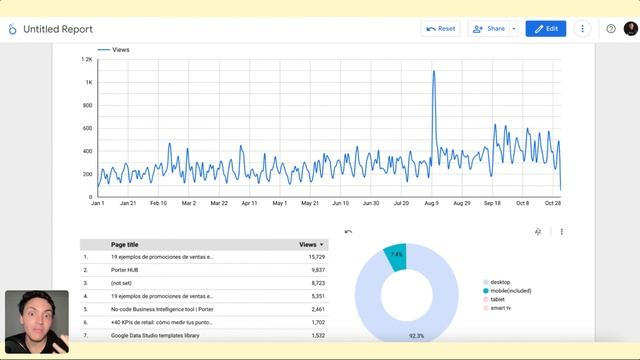The image size is (640, 360).
Task: Click the blue Edit button
Action: click(x=546, y=29)
